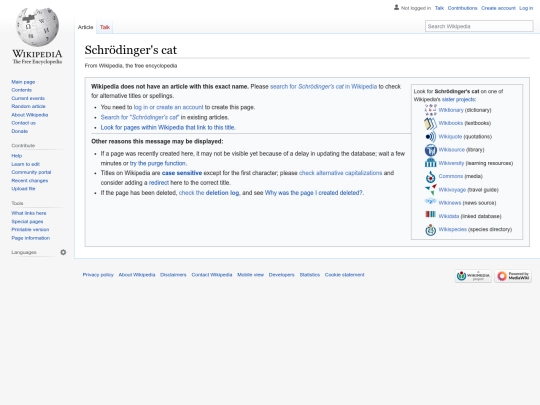Open Current events

pos(28,98)
